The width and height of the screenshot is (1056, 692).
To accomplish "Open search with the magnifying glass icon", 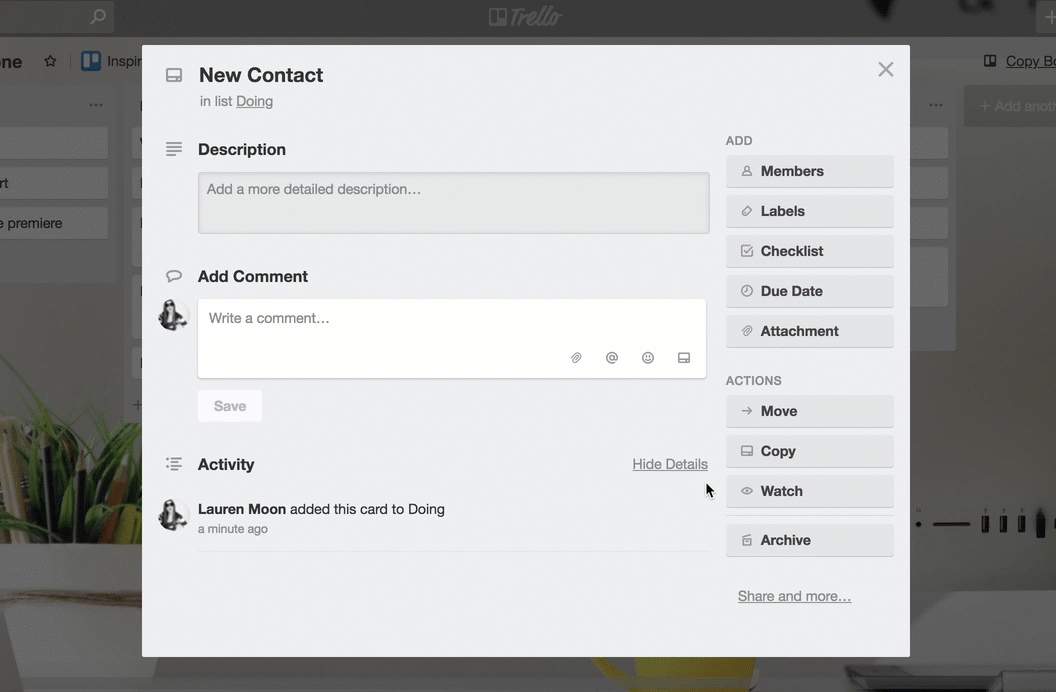I will [x=97, y=16].
